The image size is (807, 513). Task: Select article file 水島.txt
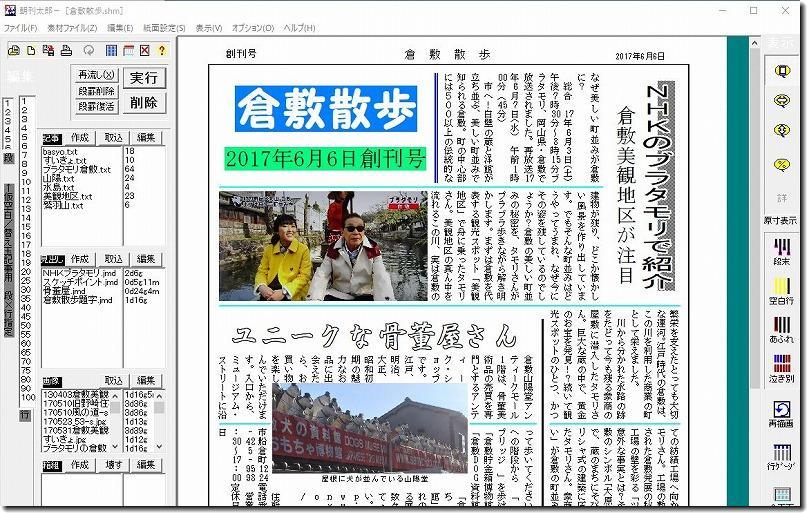pyautogui.click(x=59, y=187)
